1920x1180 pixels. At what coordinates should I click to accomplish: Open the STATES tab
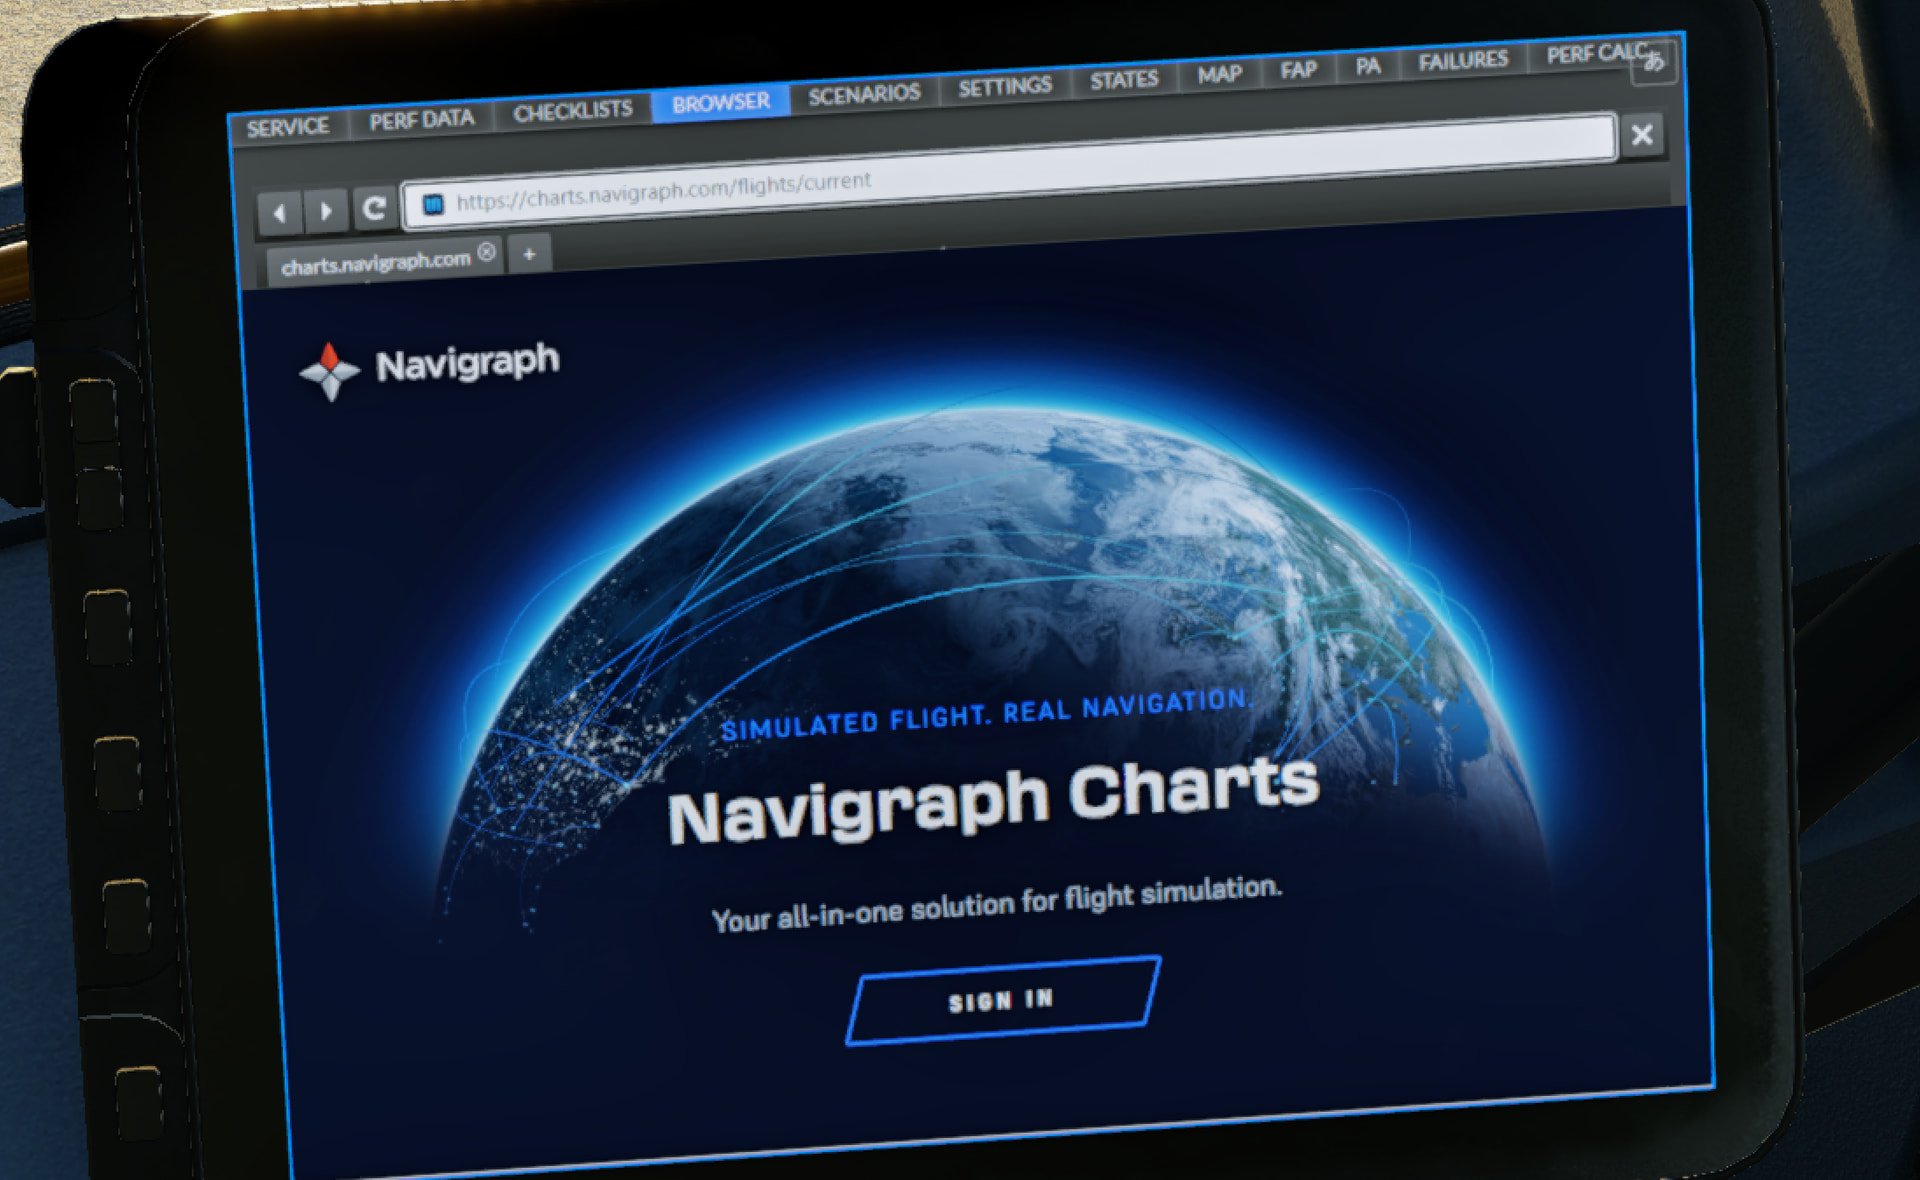click(x=1124, y=80)
